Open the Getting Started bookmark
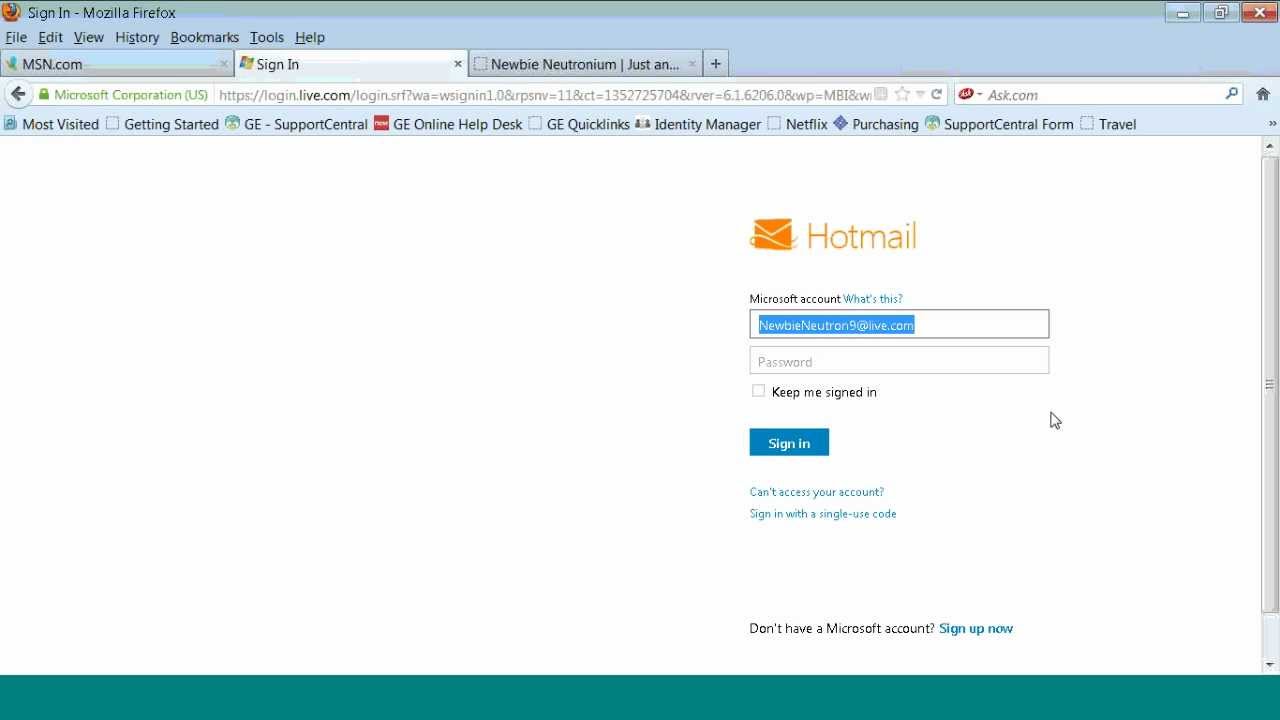The image size is (1280, 720). 162,124
